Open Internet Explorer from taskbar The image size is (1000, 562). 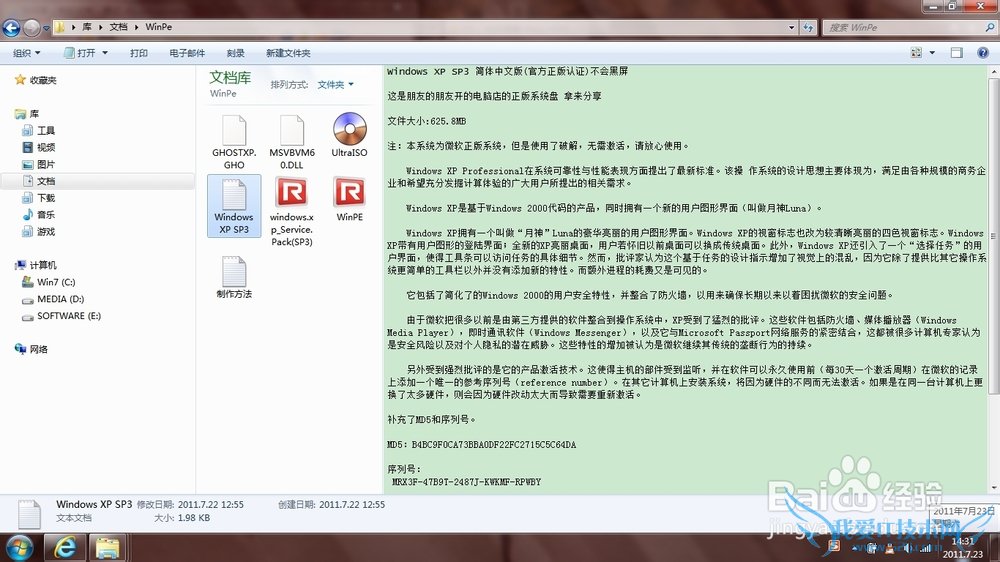point(64,548)
